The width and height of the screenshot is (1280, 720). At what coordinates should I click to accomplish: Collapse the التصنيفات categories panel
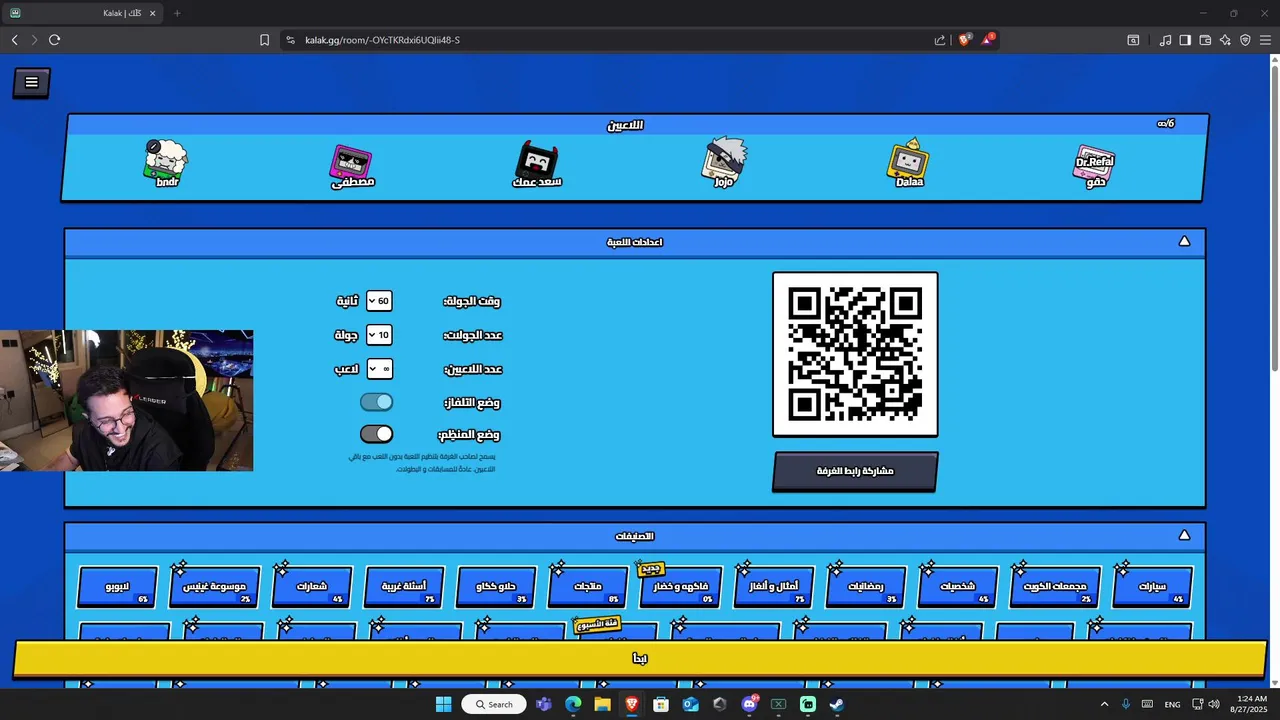tap(1184, 535)
